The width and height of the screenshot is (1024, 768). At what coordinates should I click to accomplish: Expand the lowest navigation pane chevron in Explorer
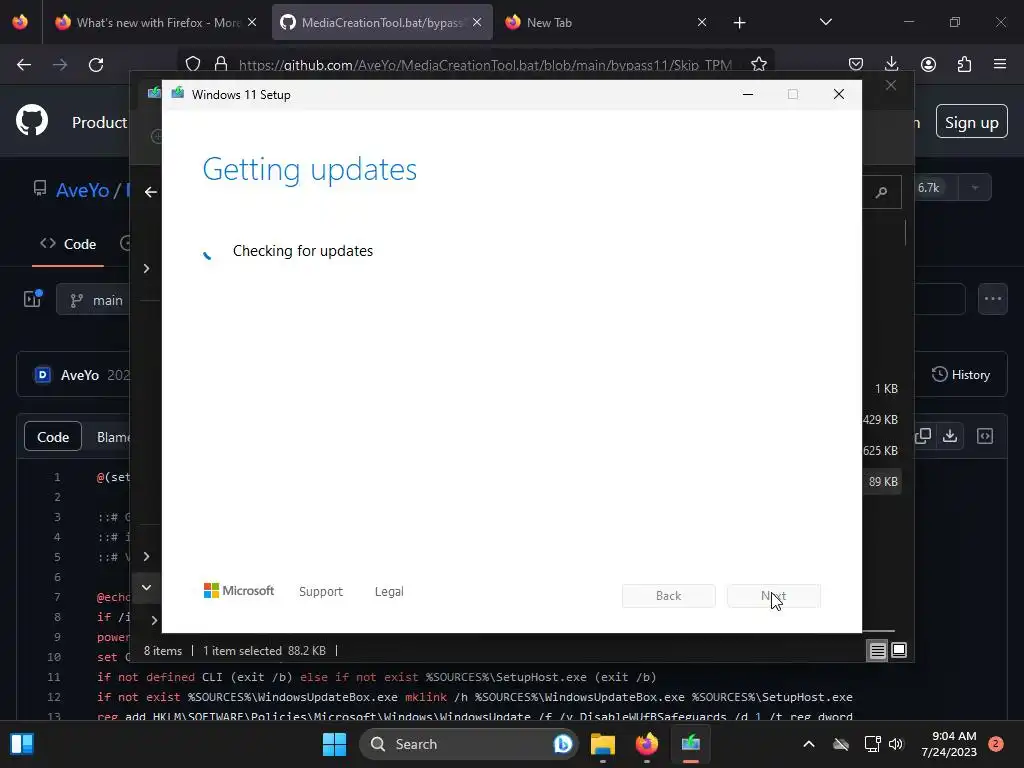coord(154,620)
